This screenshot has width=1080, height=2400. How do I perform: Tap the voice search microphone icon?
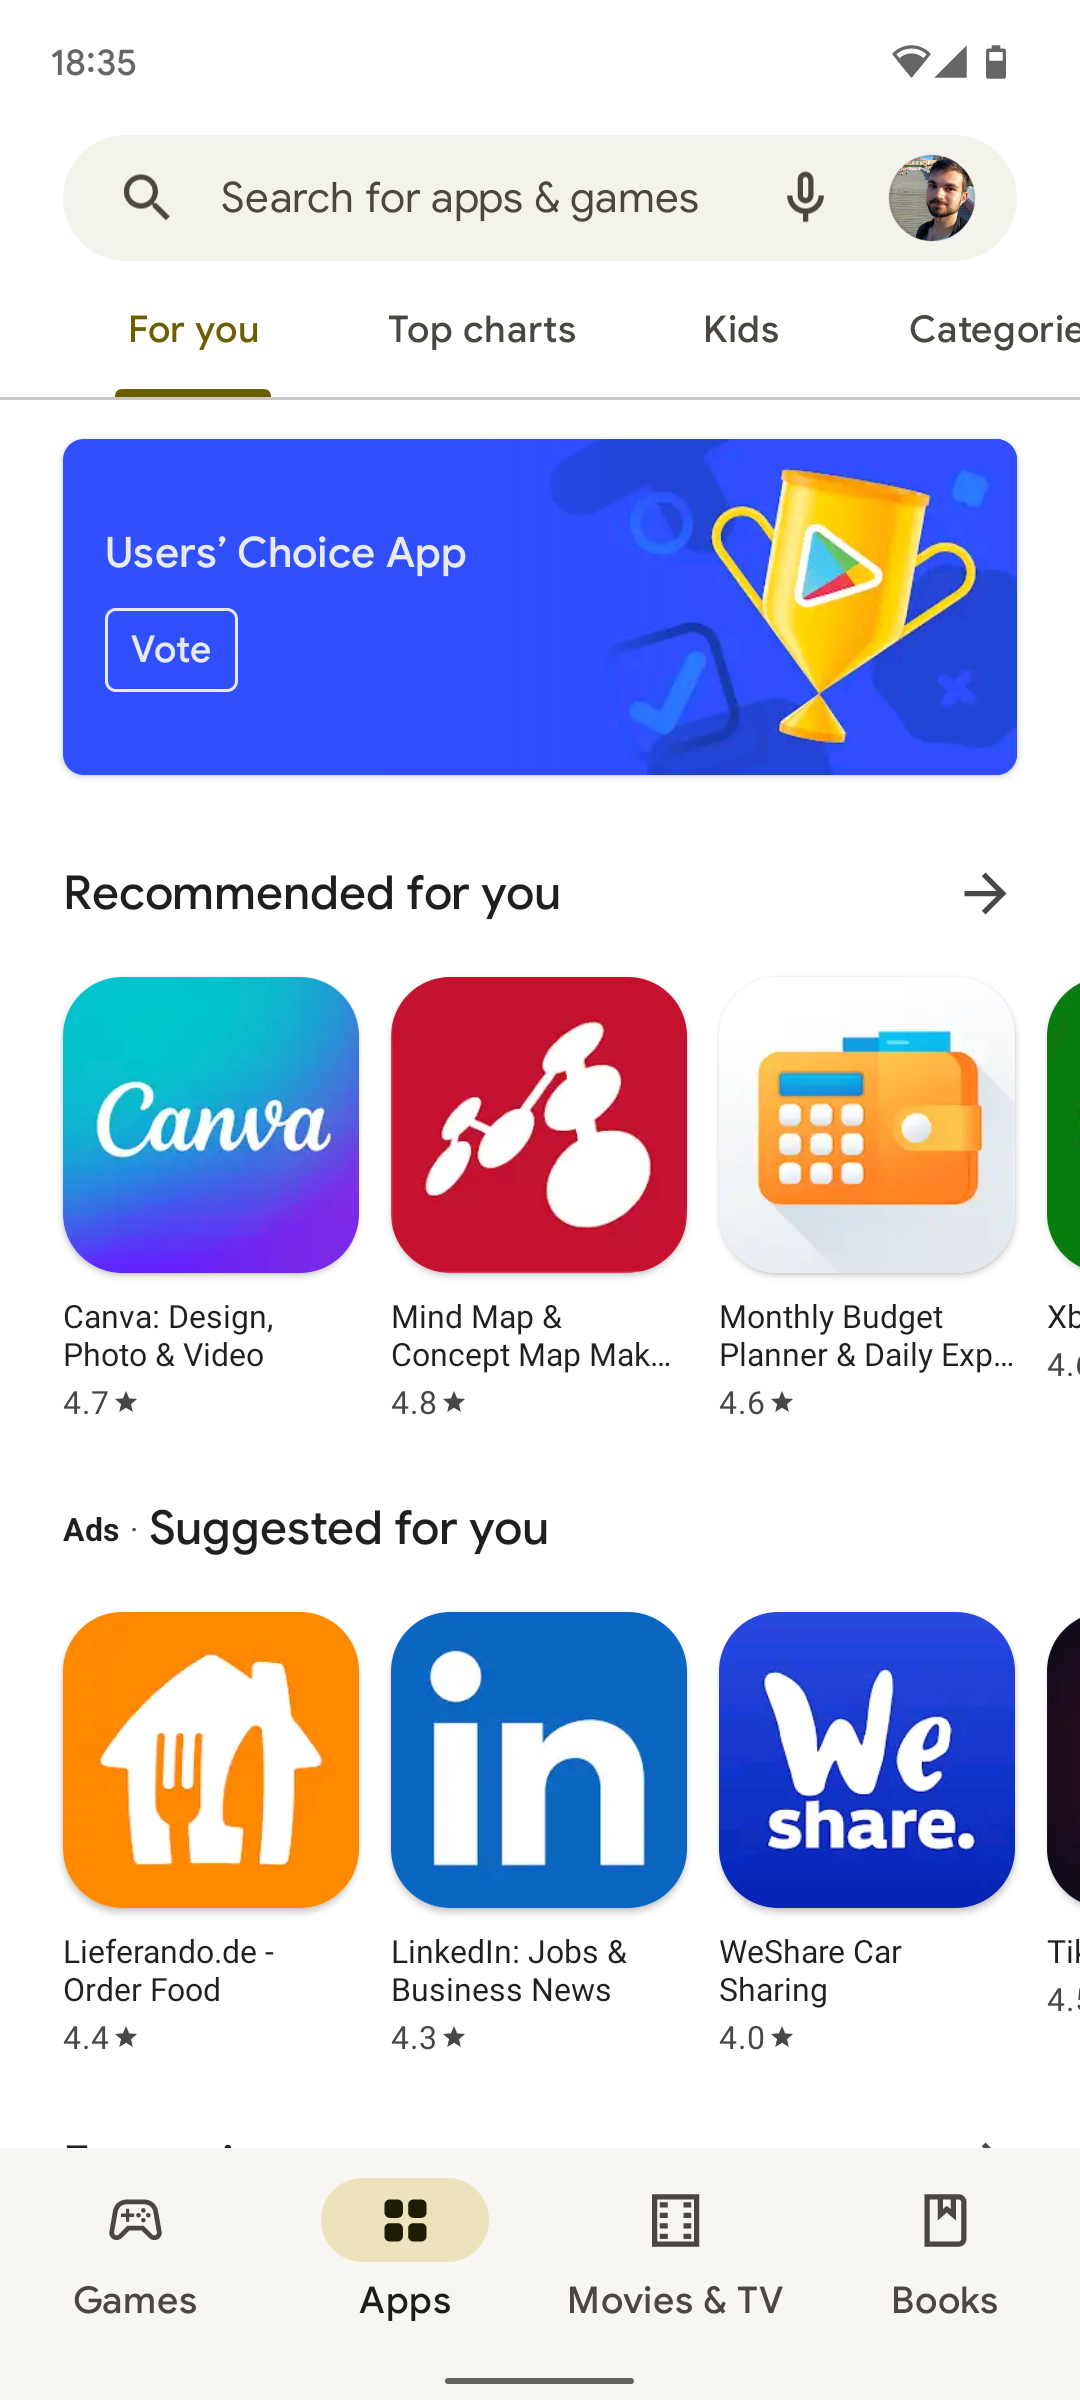805,197
